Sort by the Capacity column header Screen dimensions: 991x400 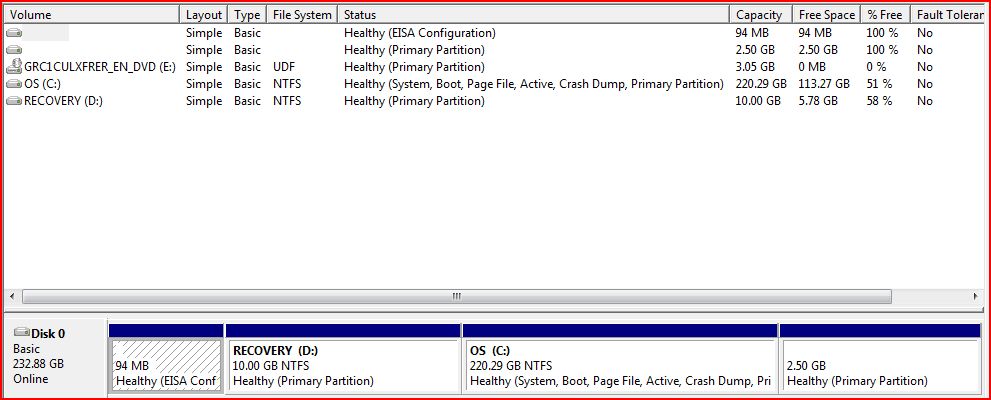tap(759, 15)
